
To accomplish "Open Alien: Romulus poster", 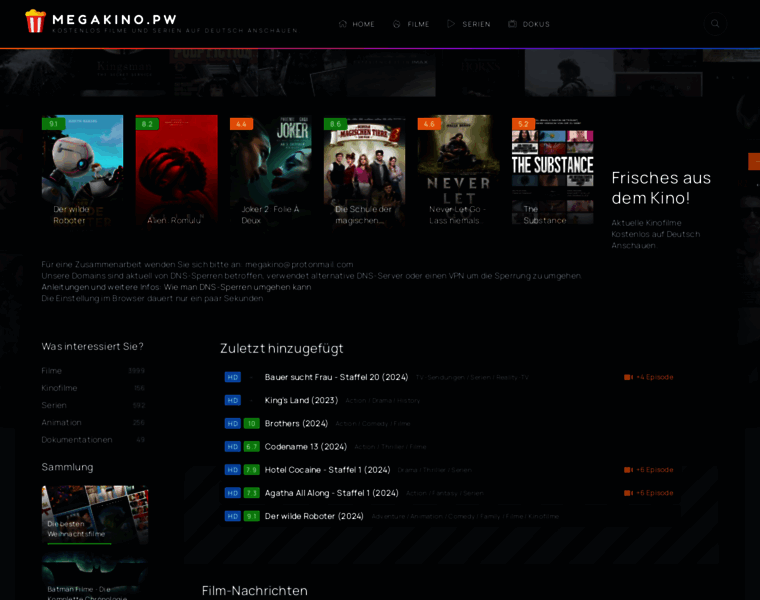I will [176, 170].
